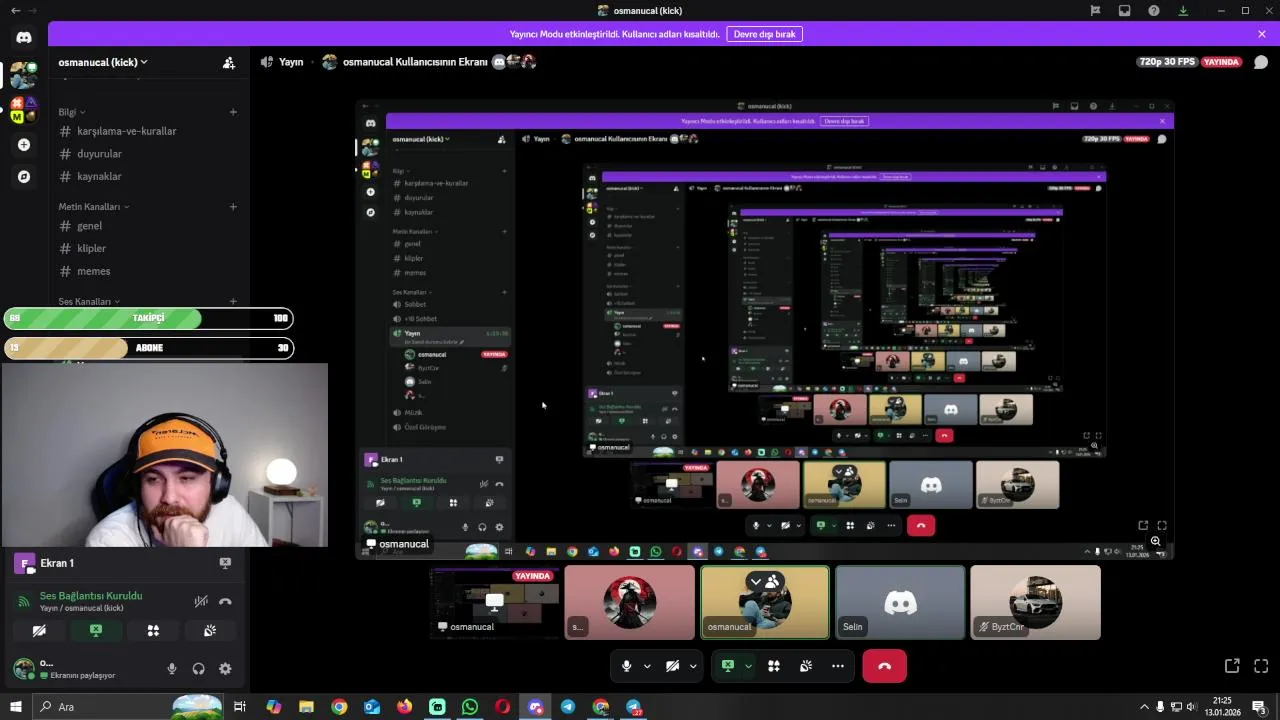The height and width of the screenshot is (720, 1280).
Task: Open the server folder with the M icon
Action: 24,109
